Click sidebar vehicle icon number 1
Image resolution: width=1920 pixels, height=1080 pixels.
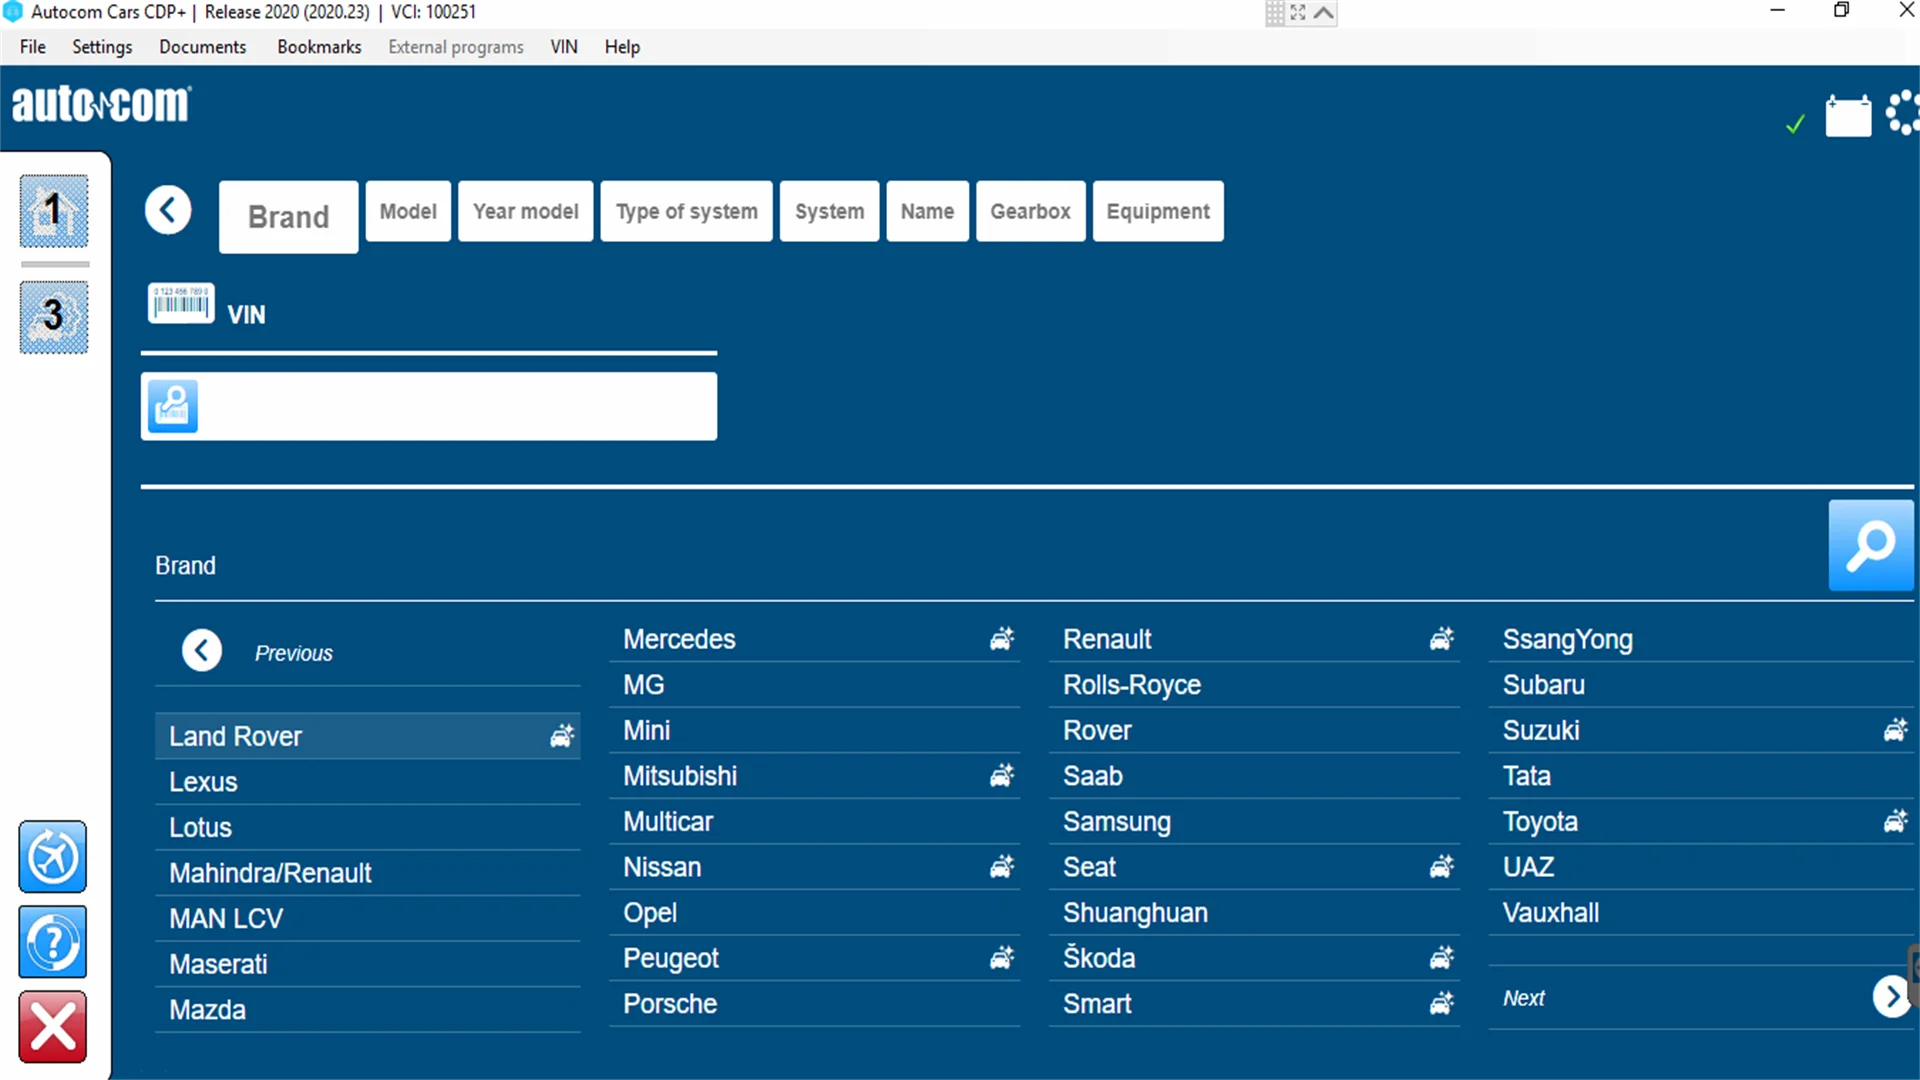click(x=54, y=211)
